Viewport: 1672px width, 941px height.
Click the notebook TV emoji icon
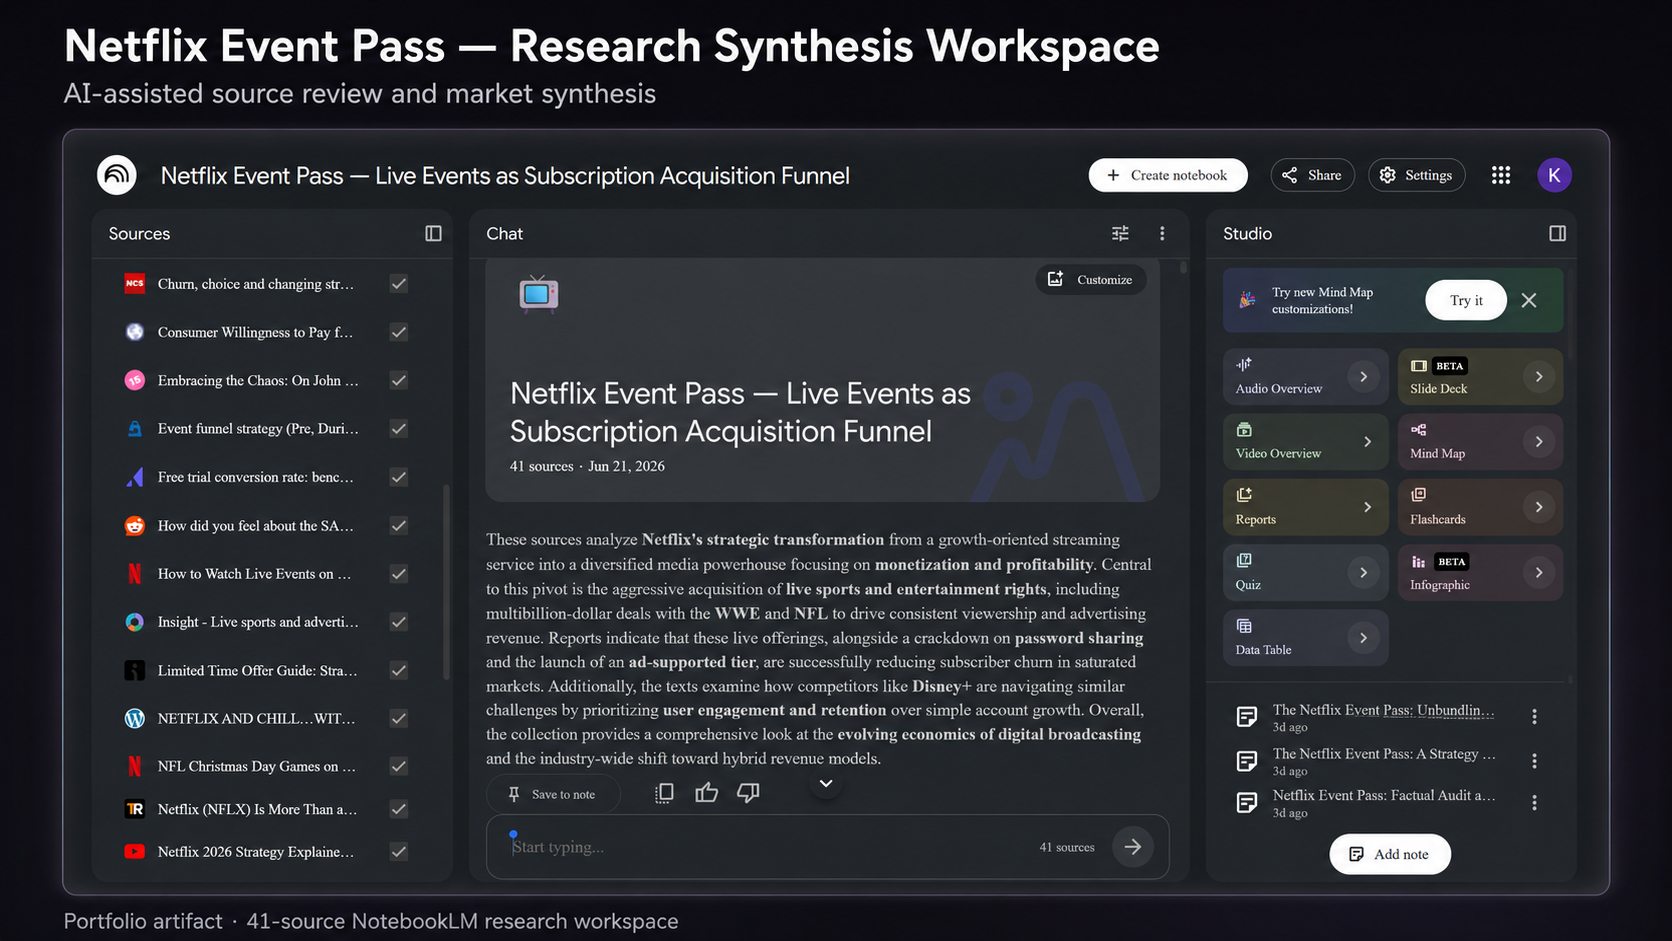[x=538, y=295]
